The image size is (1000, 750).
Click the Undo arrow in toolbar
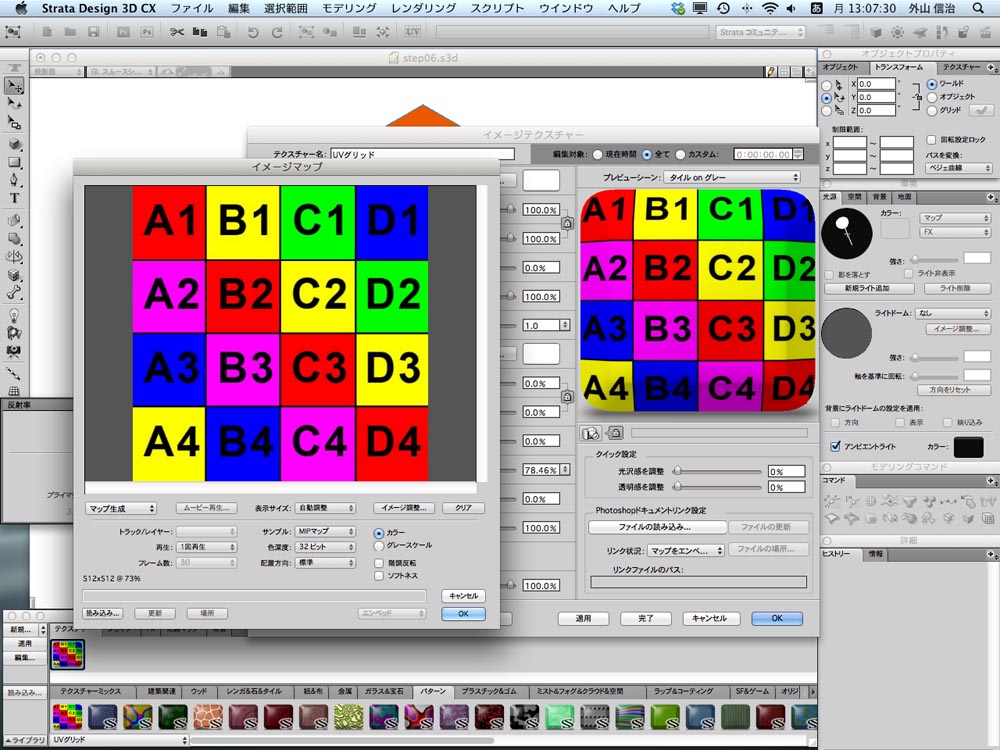(x=253, y=32)
